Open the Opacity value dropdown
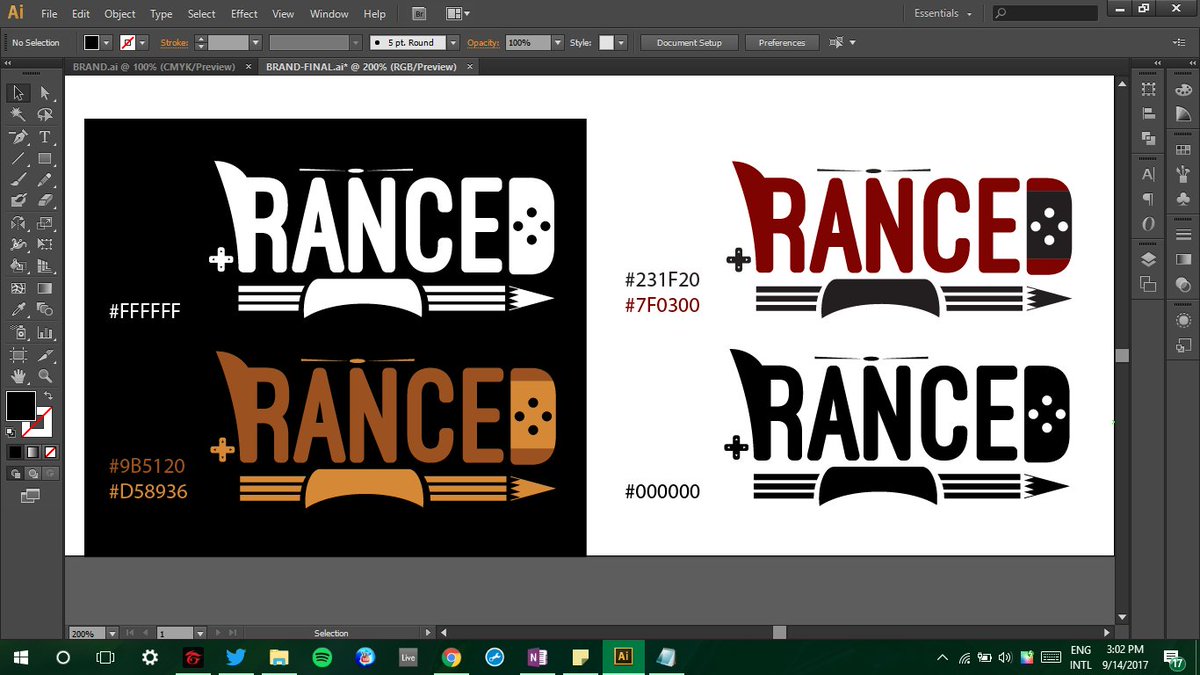Viewport: 1200px width, 675px height. point(557,43)
